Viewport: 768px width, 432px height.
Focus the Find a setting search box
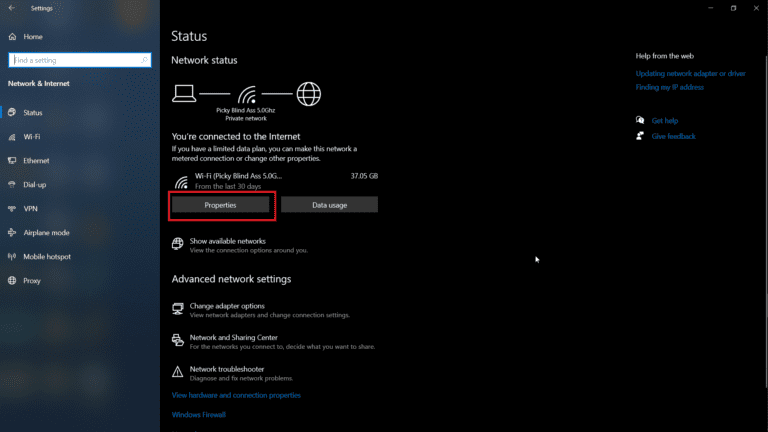[80, 60]
